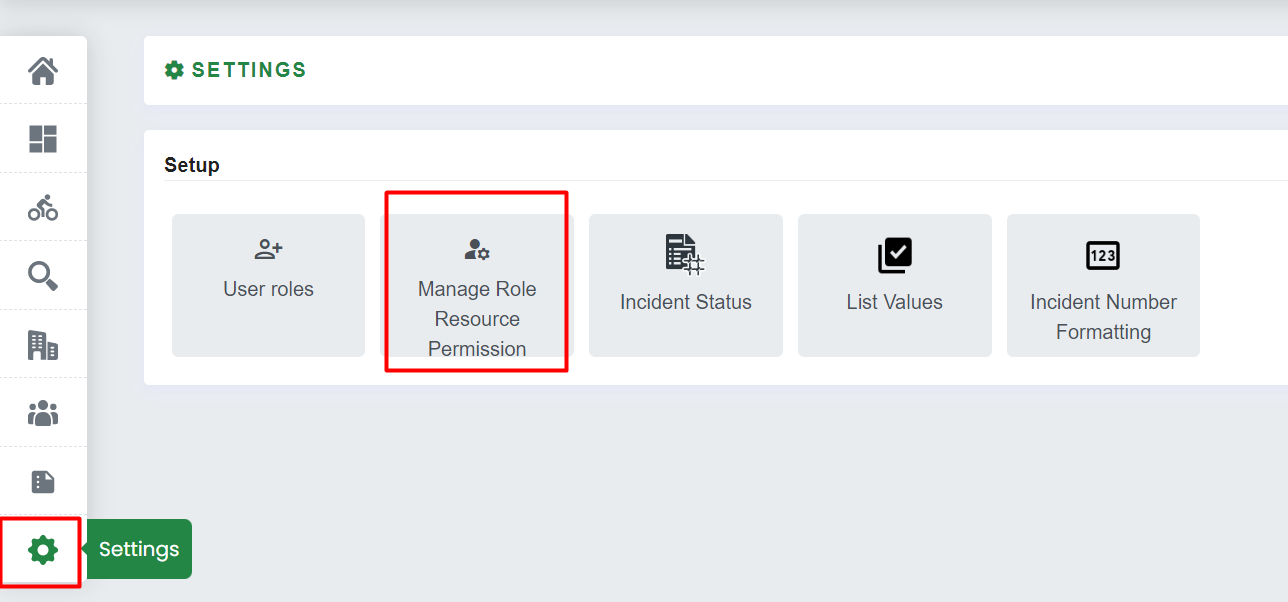Select the Settings gear in sidebar
Image resolution: width=1288 pixels, height=602 pixels.
tap(43, 549)
